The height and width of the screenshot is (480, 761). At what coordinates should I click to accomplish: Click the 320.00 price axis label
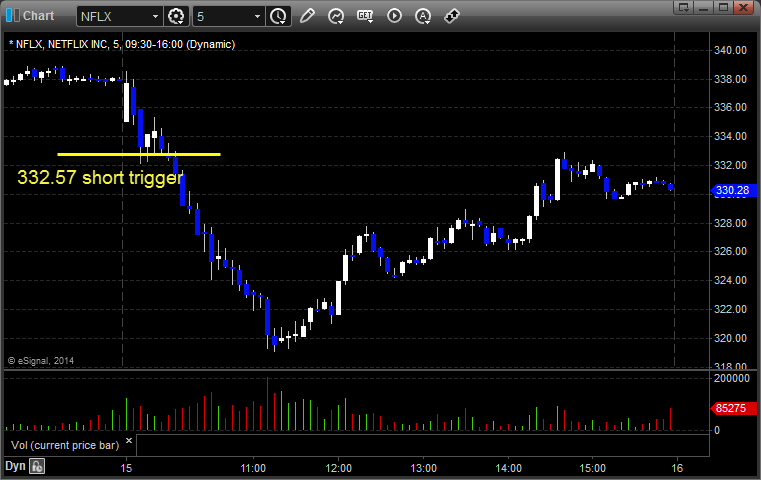pyautogui.click(x=730, y=338)
